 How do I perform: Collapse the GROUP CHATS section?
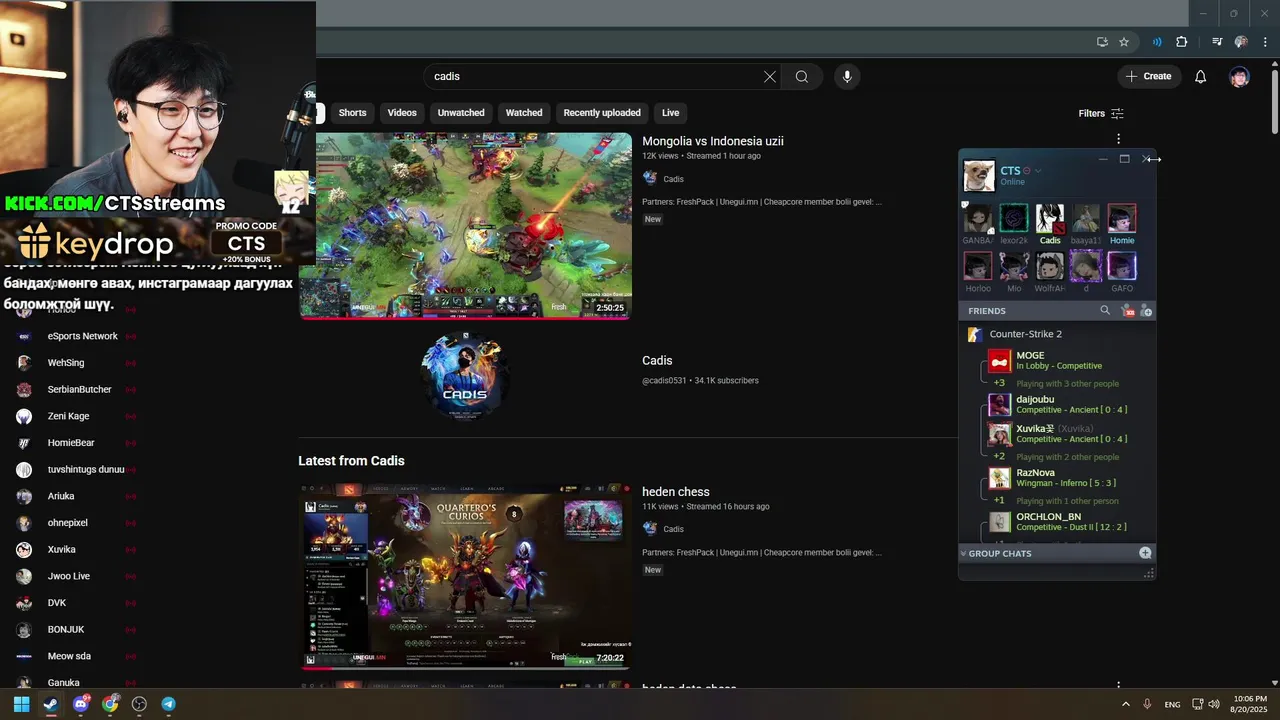tap(964, 553)
